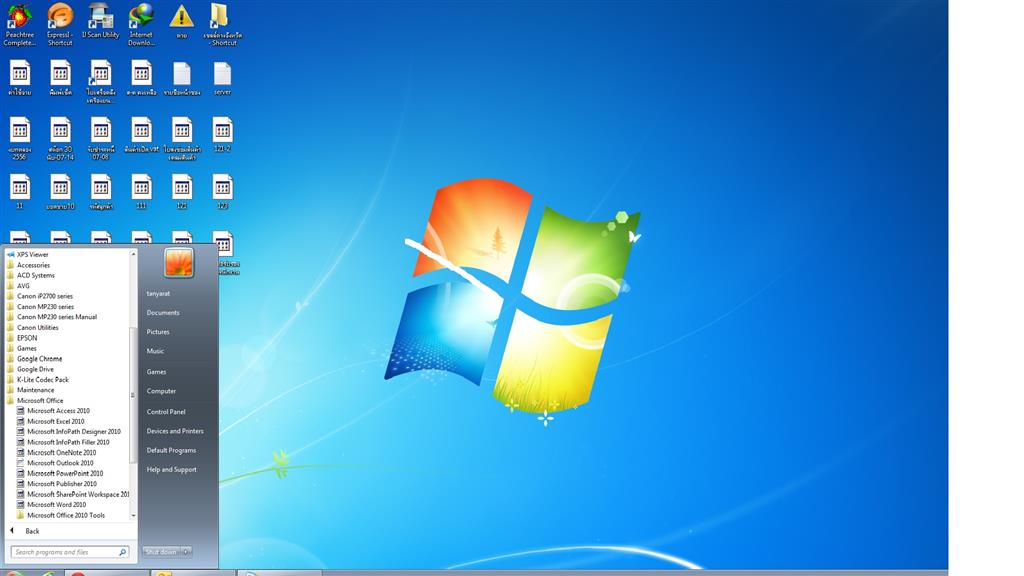Click the Shut down button
Screen dimensions: 1024x576
[161, 552]
